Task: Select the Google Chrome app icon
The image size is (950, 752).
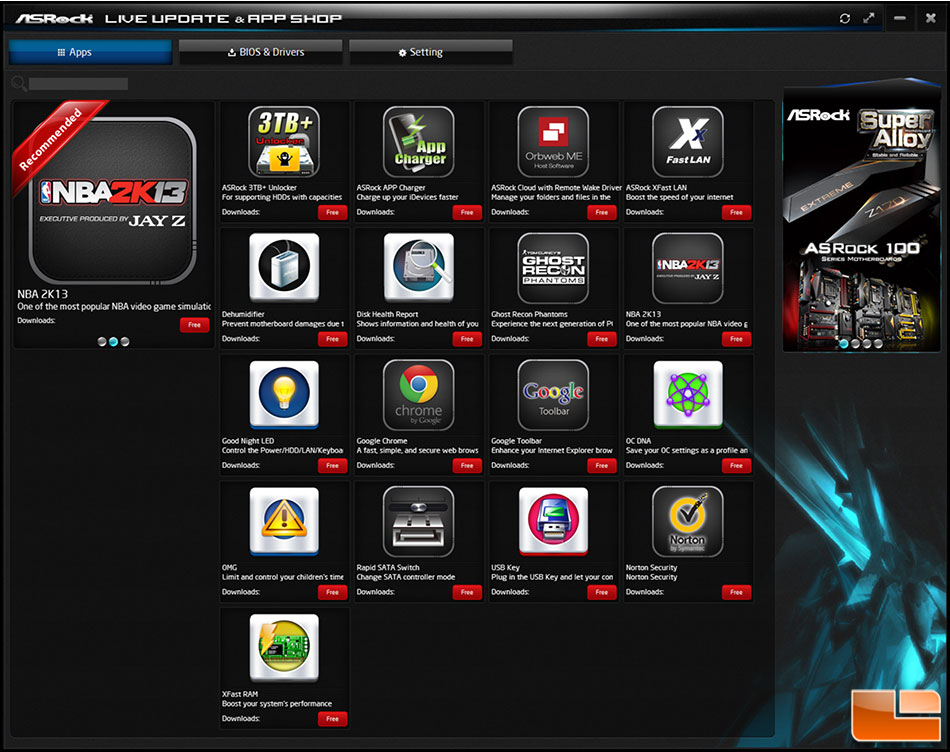Action: pos(419,394)
